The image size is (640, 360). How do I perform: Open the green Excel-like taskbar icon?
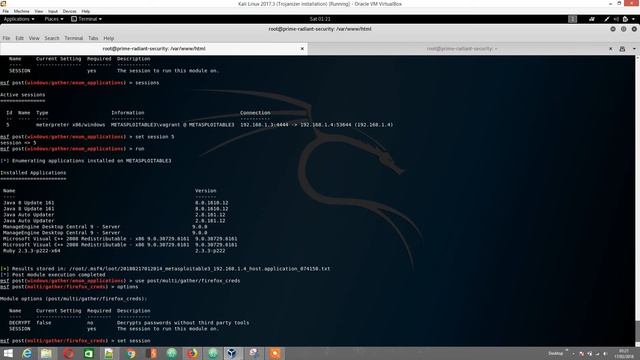click(88, 353)
